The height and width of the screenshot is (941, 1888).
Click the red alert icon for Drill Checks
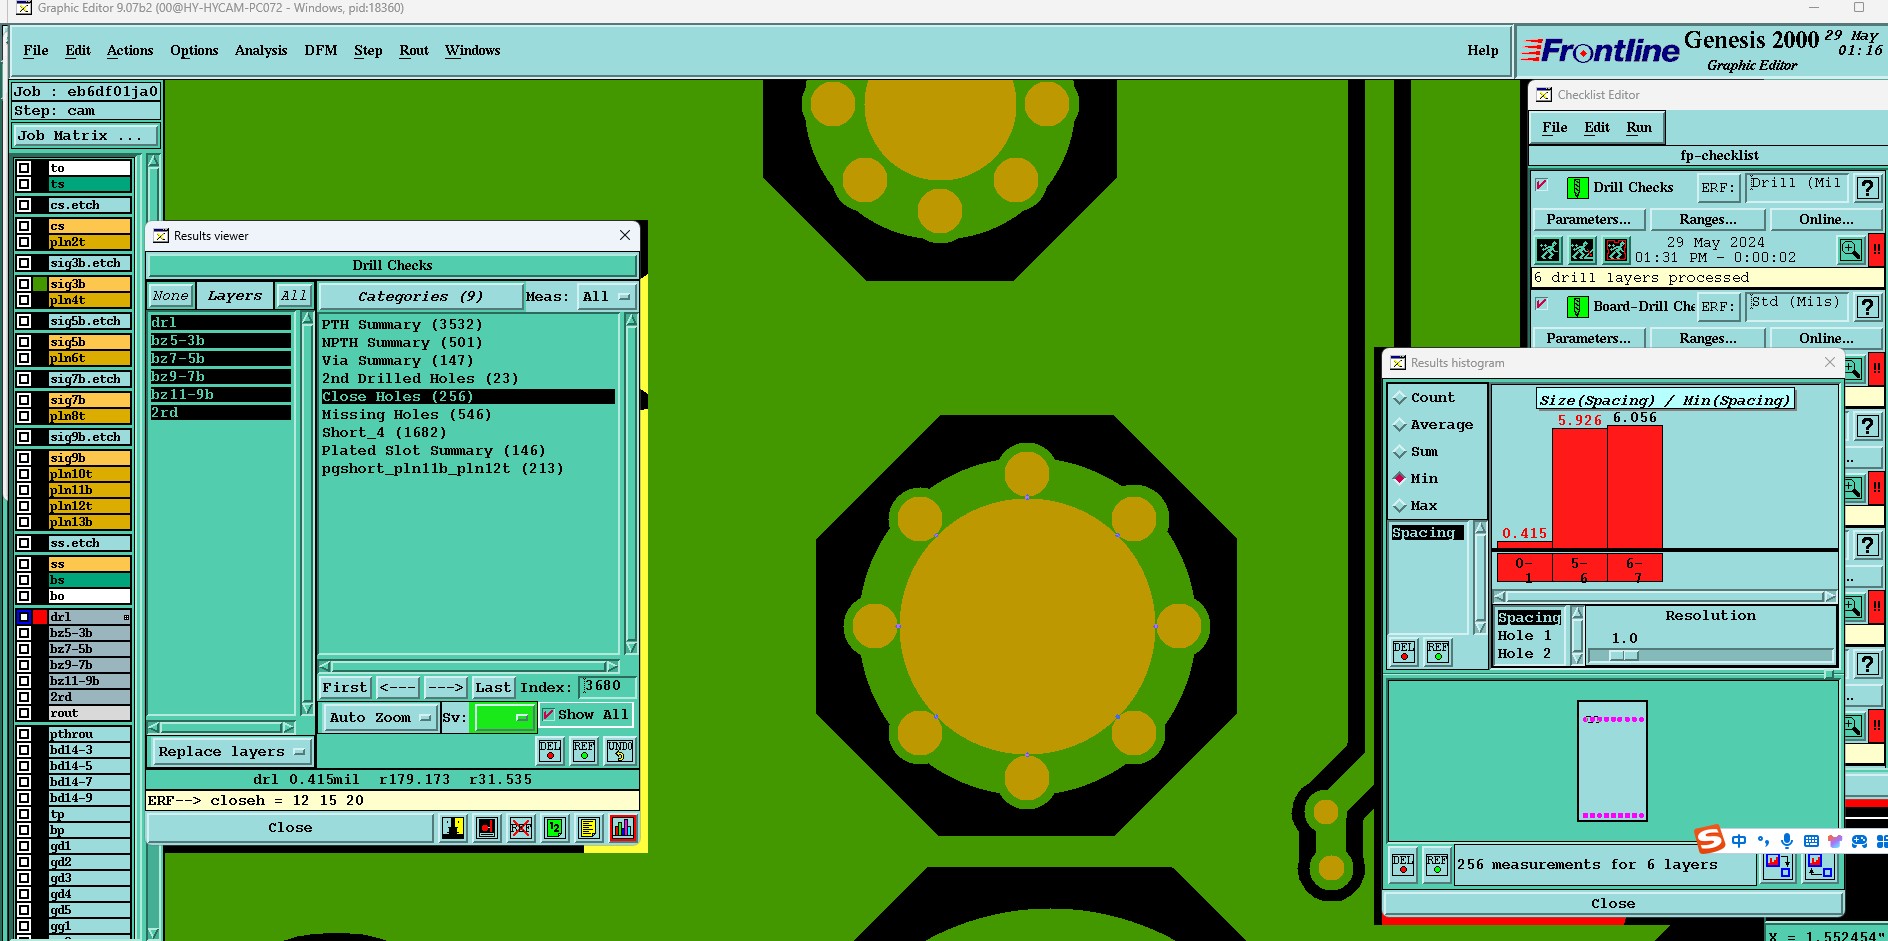point(1877,250)
